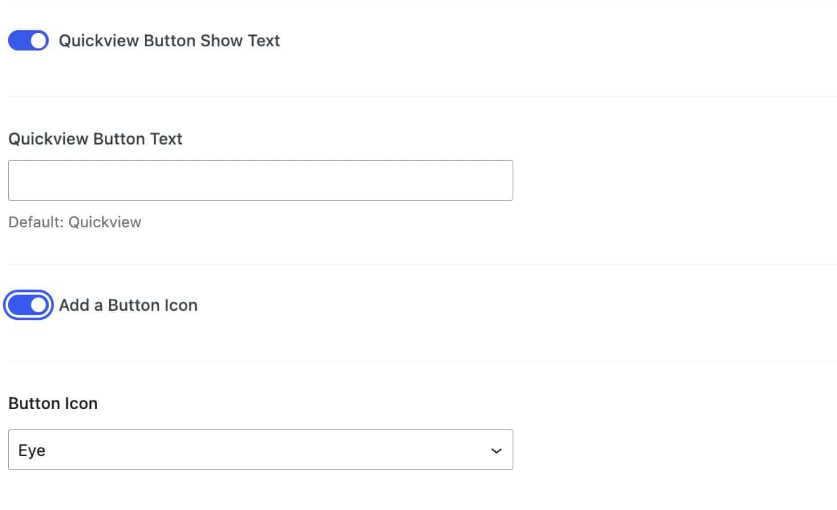
Task: Click the blue track of the focused icon switch
Action: point(19,305)
